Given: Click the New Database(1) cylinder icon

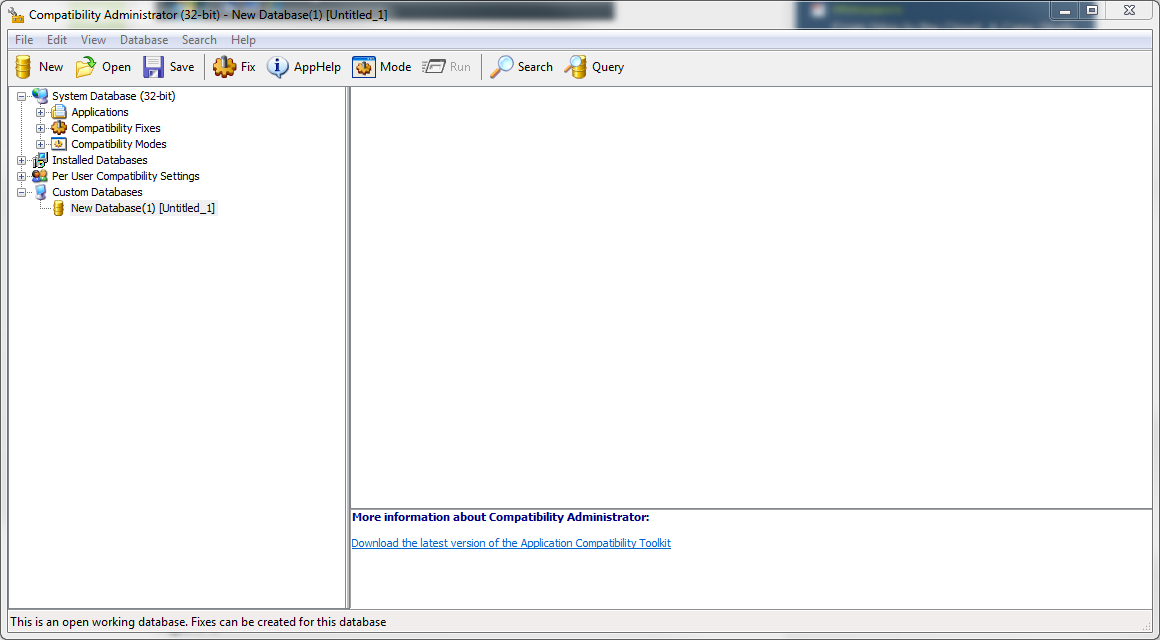Looking at the screenshot, I should [59, 209].
